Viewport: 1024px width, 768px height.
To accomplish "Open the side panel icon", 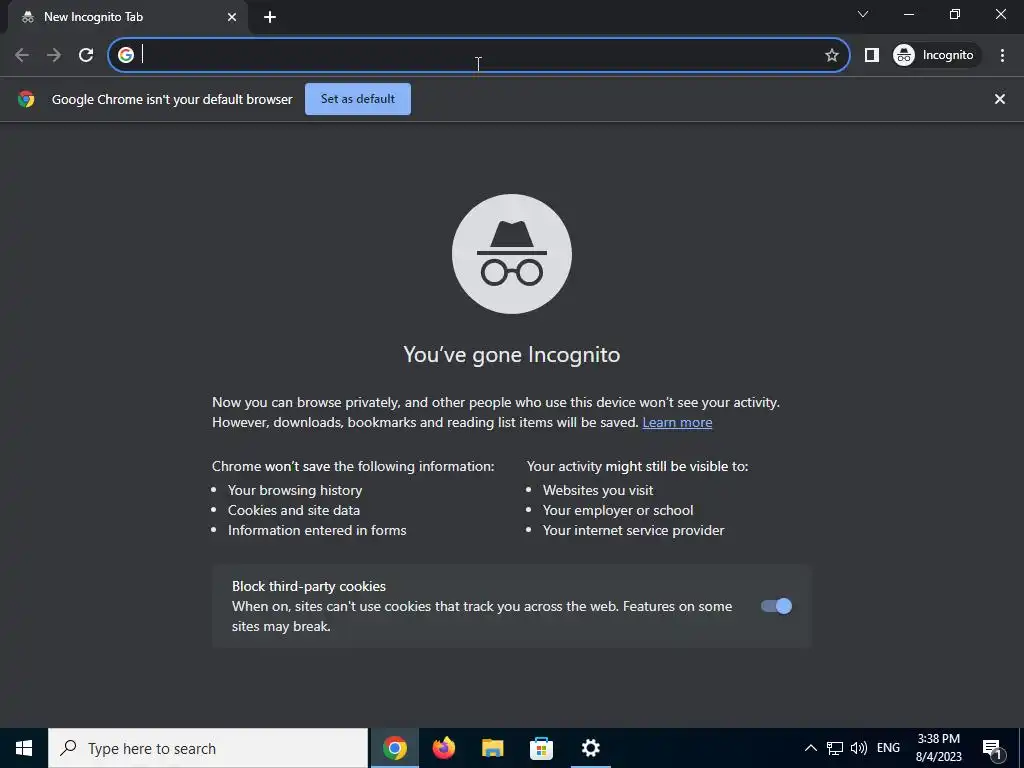I will [871, 55].
